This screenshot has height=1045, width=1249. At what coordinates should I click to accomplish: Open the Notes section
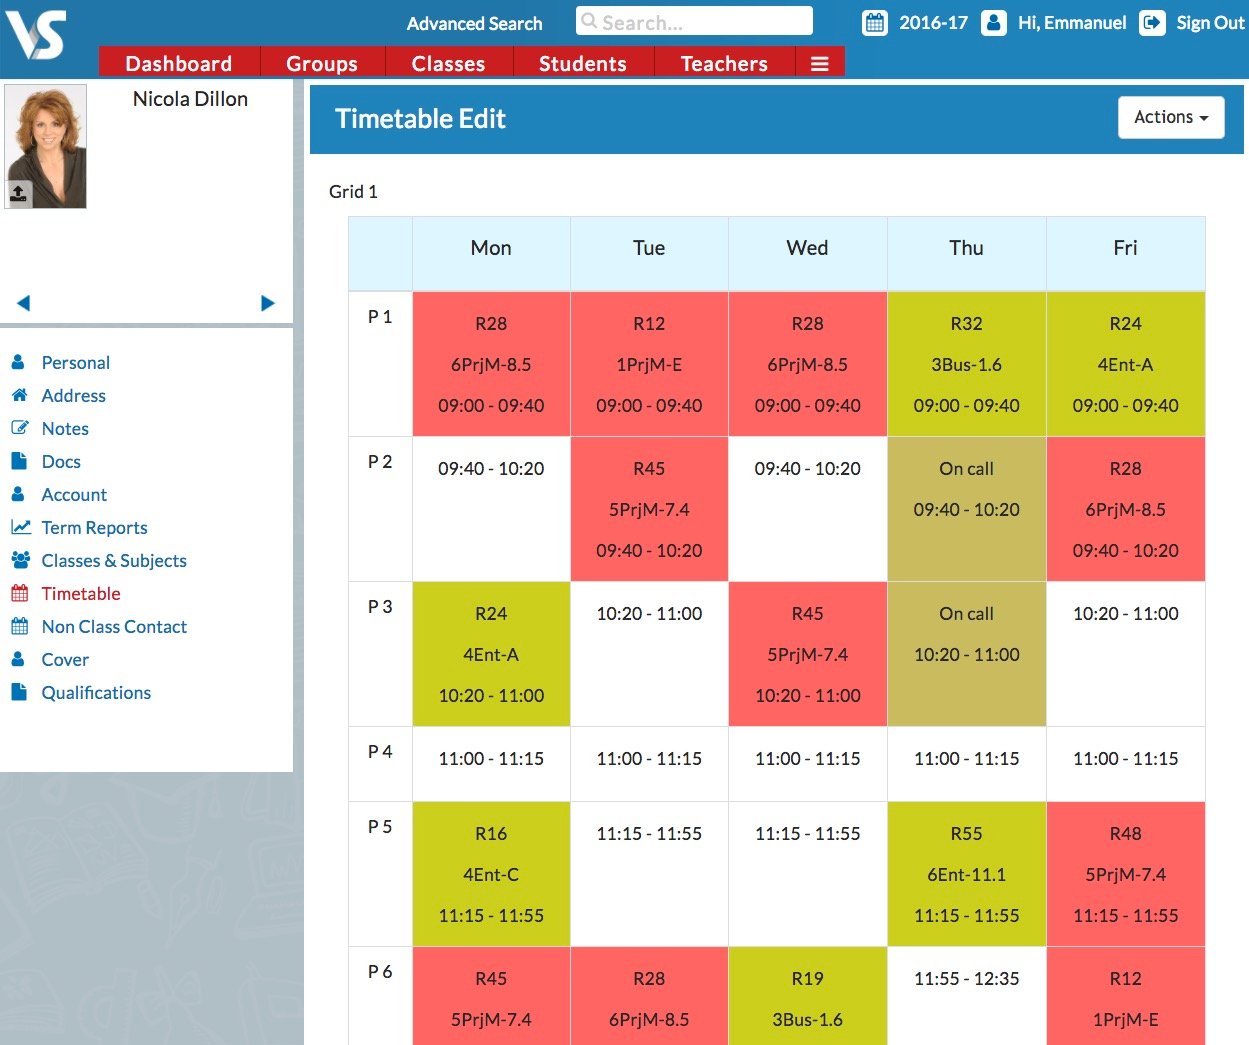65,428
